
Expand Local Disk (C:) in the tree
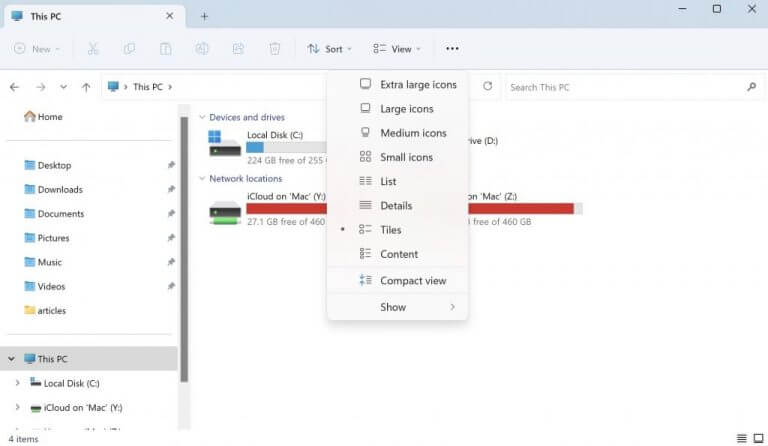click(18, 383)
